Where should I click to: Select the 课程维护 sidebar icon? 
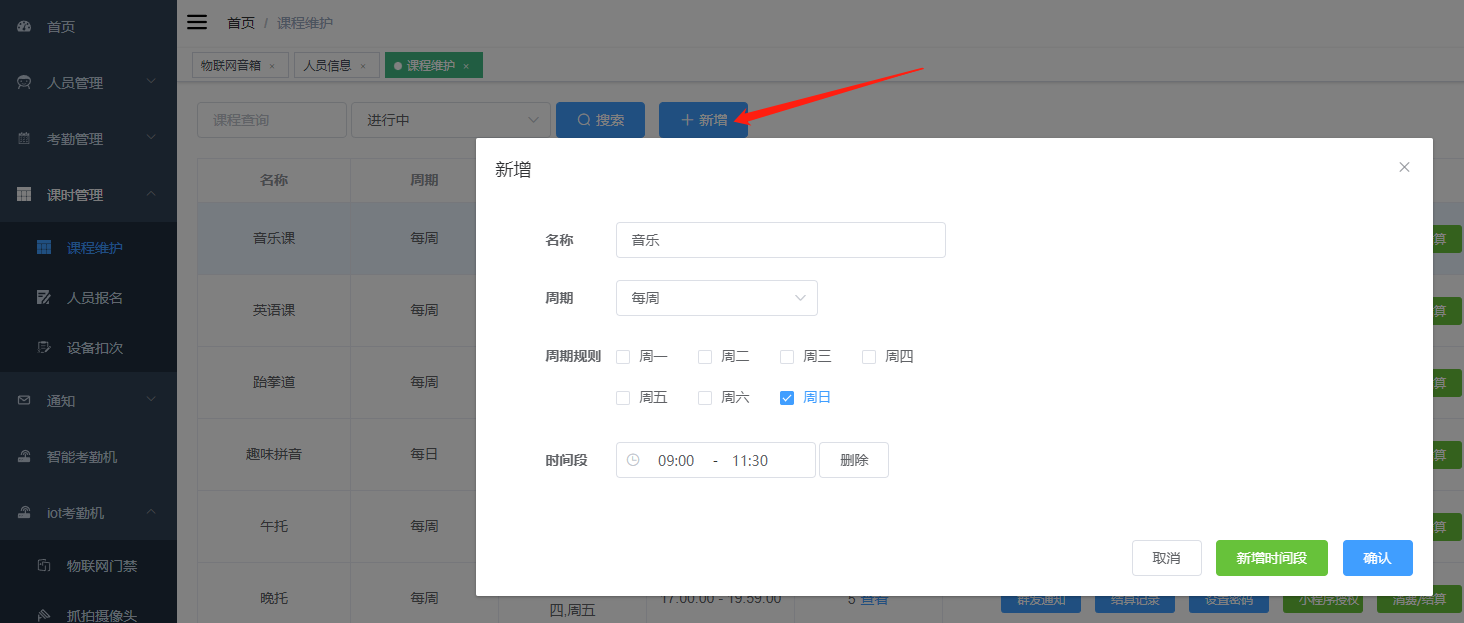click(44, 246)
